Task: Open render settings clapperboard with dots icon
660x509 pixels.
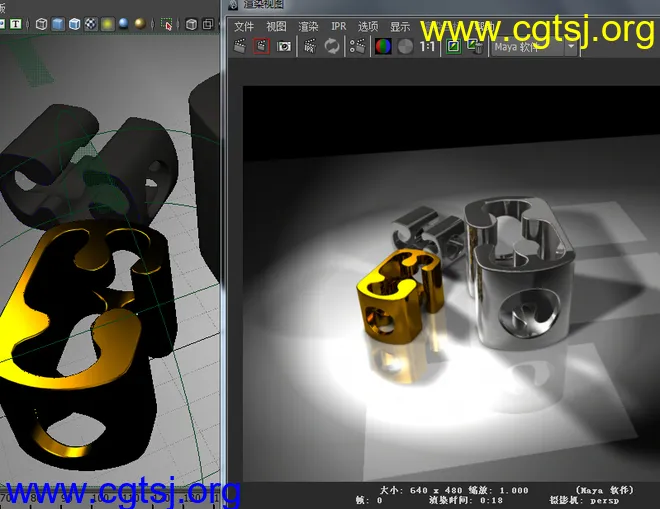Action: (357, 46)
